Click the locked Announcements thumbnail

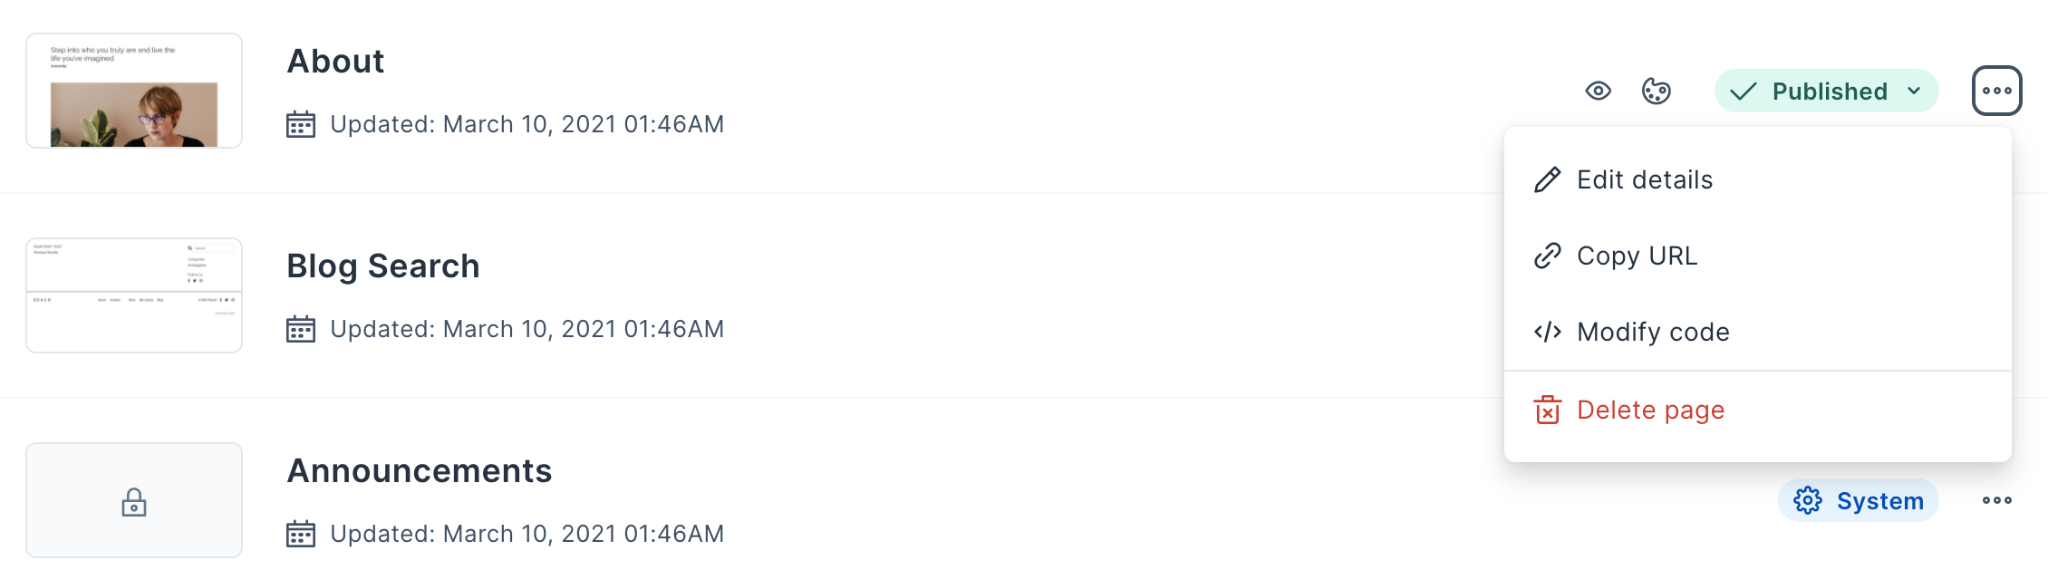point(134,500)
